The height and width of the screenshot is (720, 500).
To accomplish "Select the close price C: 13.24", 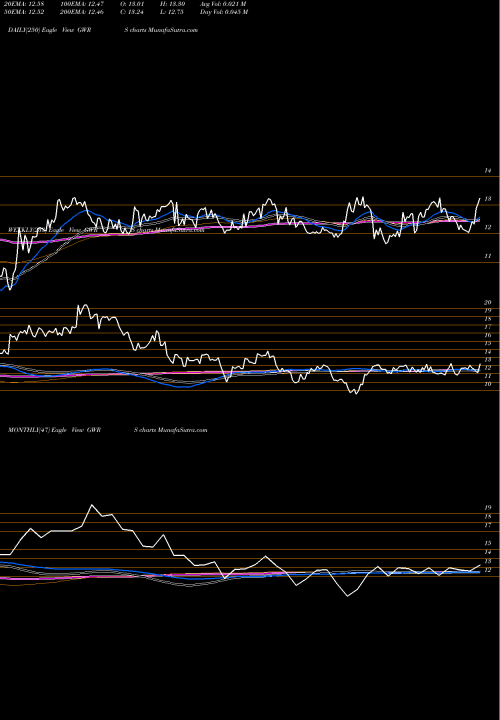I will click(x=132, y=12).
